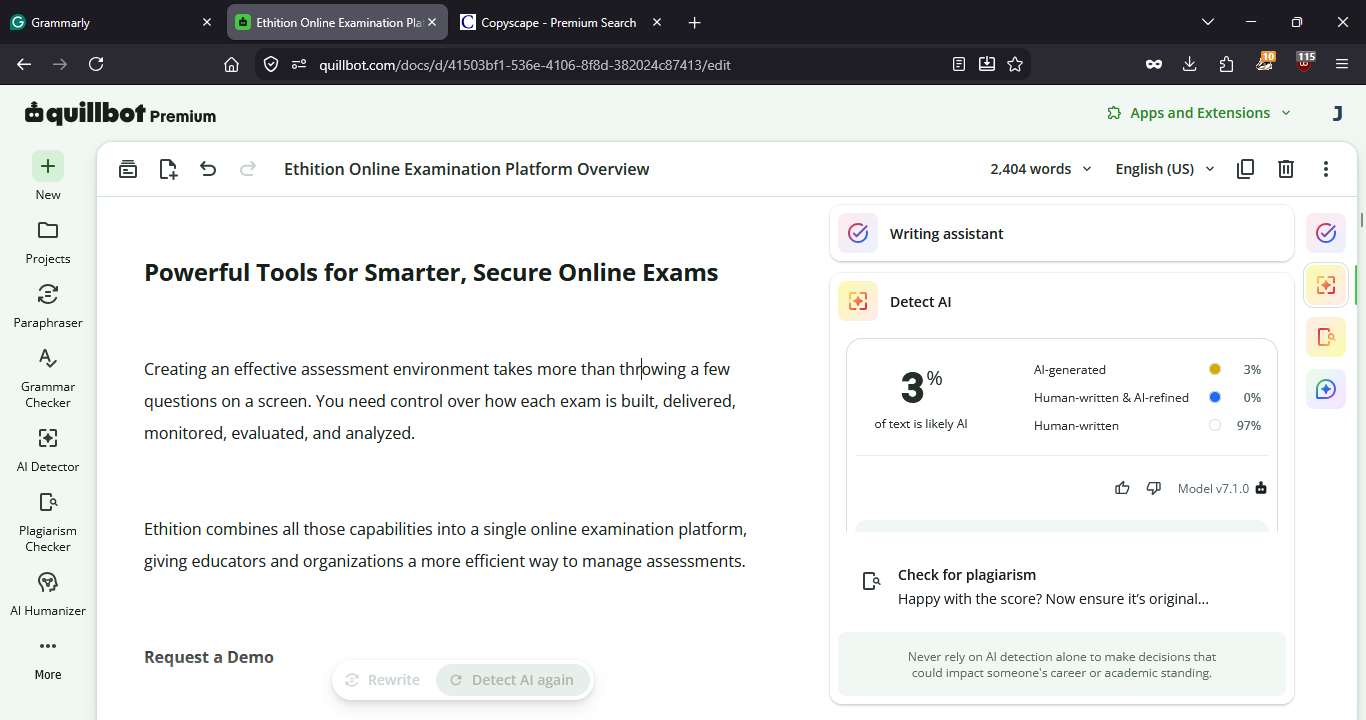Click the document list icon in toolbar
This screenshot has height=720, width=1366.
coord(128,169)
